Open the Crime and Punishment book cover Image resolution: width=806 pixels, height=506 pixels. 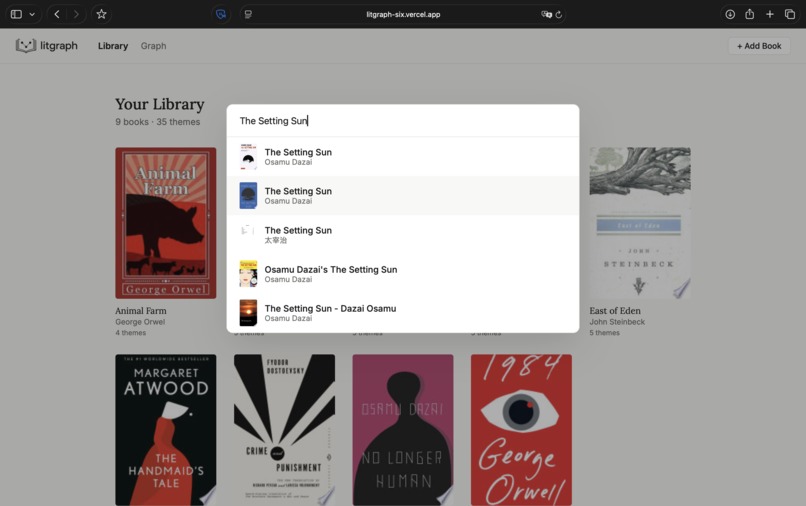pos(284,430)
